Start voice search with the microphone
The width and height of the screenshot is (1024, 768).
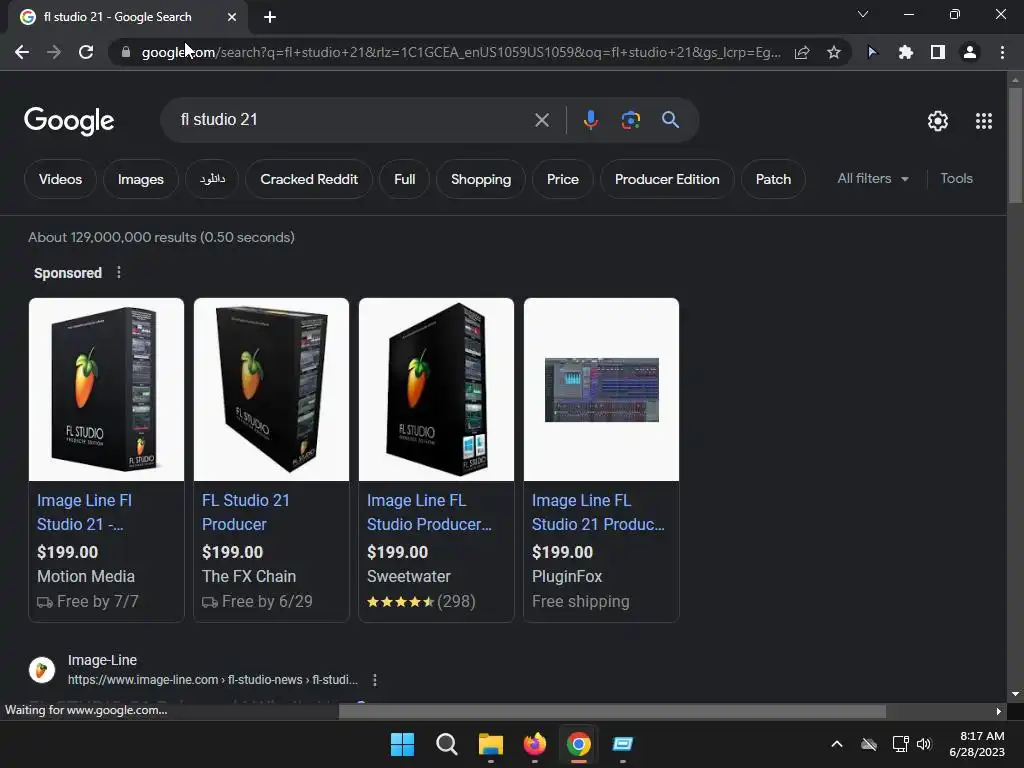click(590, 120)
